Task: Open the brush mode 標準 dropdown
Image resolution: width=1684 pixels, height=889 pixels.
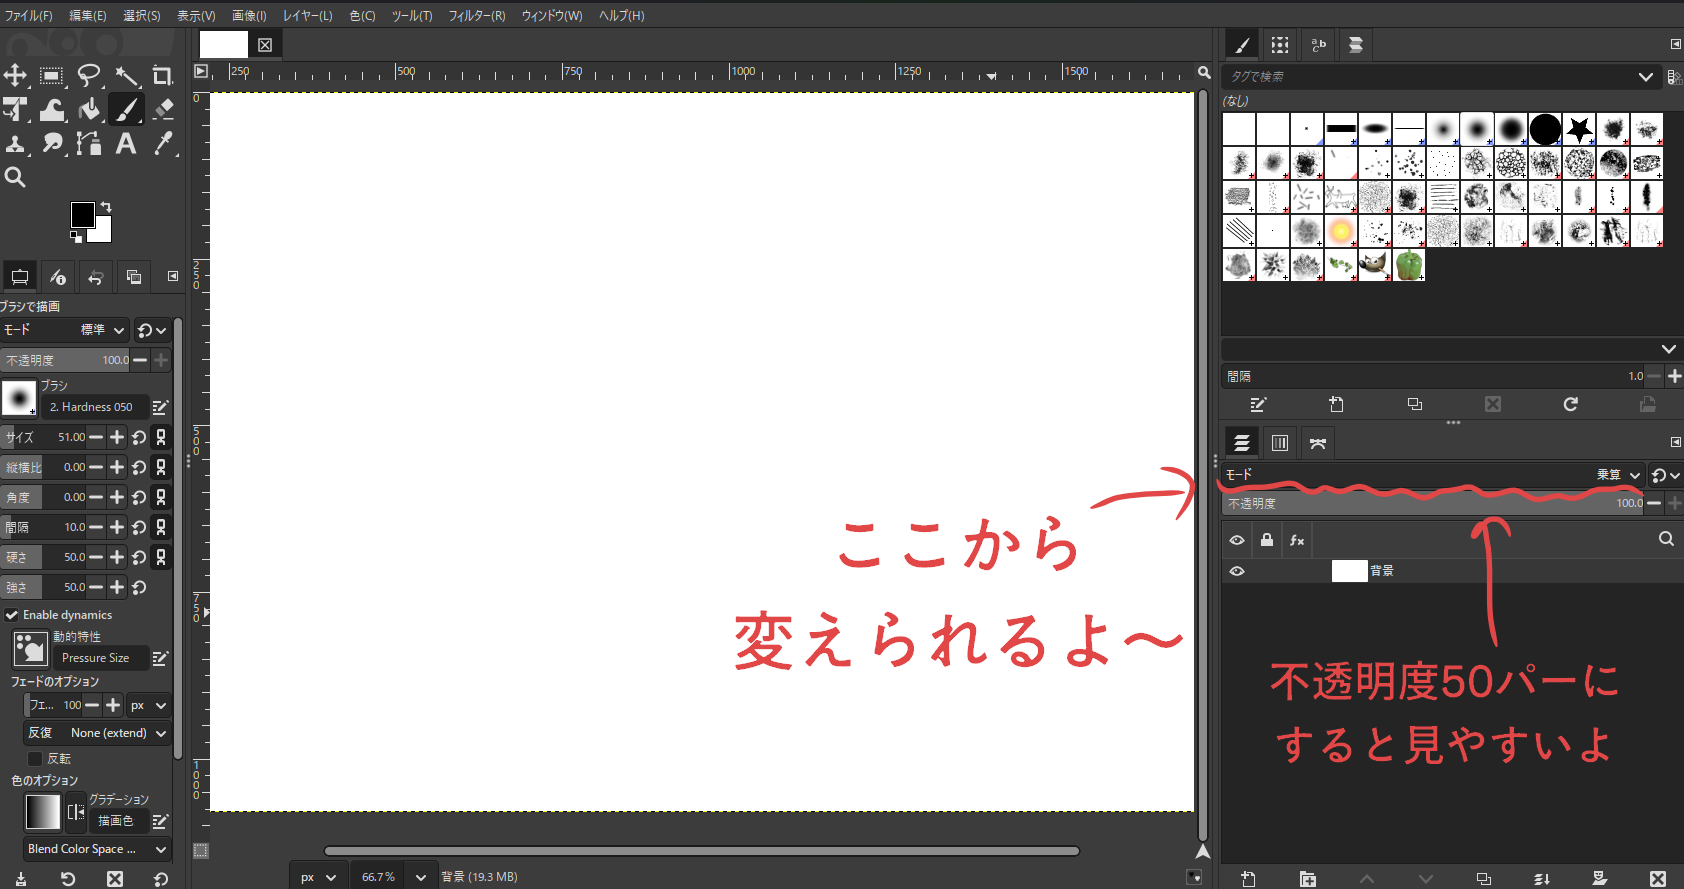Action: pyautogui.click(x=103, y=330)
